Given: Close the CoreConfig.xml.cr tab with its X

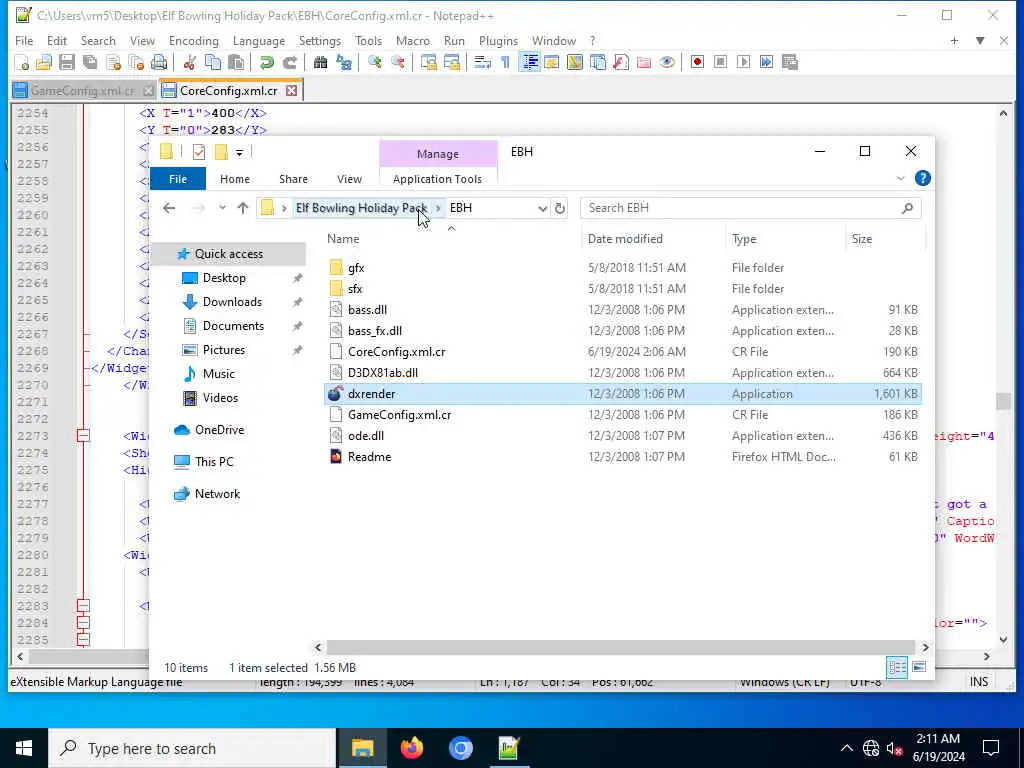Looking at the screenshot, I should click(x=292, y=91).
